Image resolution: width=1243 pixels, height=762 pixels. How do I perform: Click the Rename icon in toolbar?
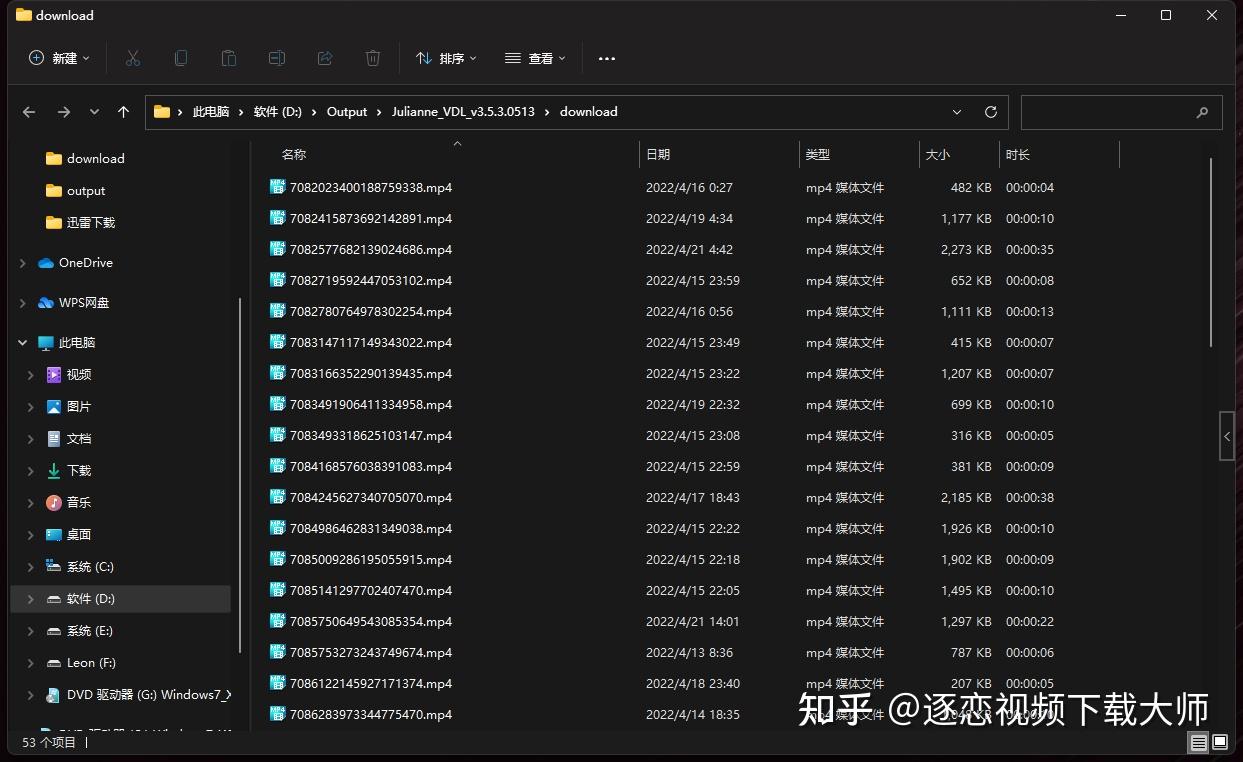point(277,58)
